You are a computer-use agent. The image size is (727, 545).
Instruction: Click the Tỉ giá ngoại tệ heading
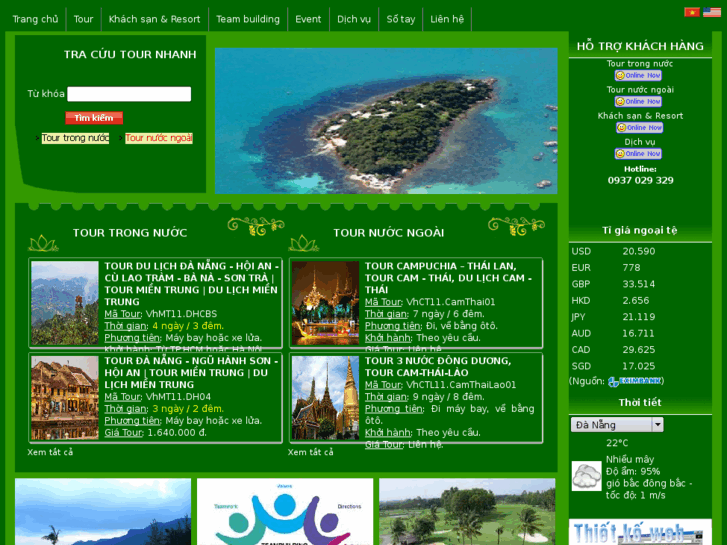[x=640, y=230]
